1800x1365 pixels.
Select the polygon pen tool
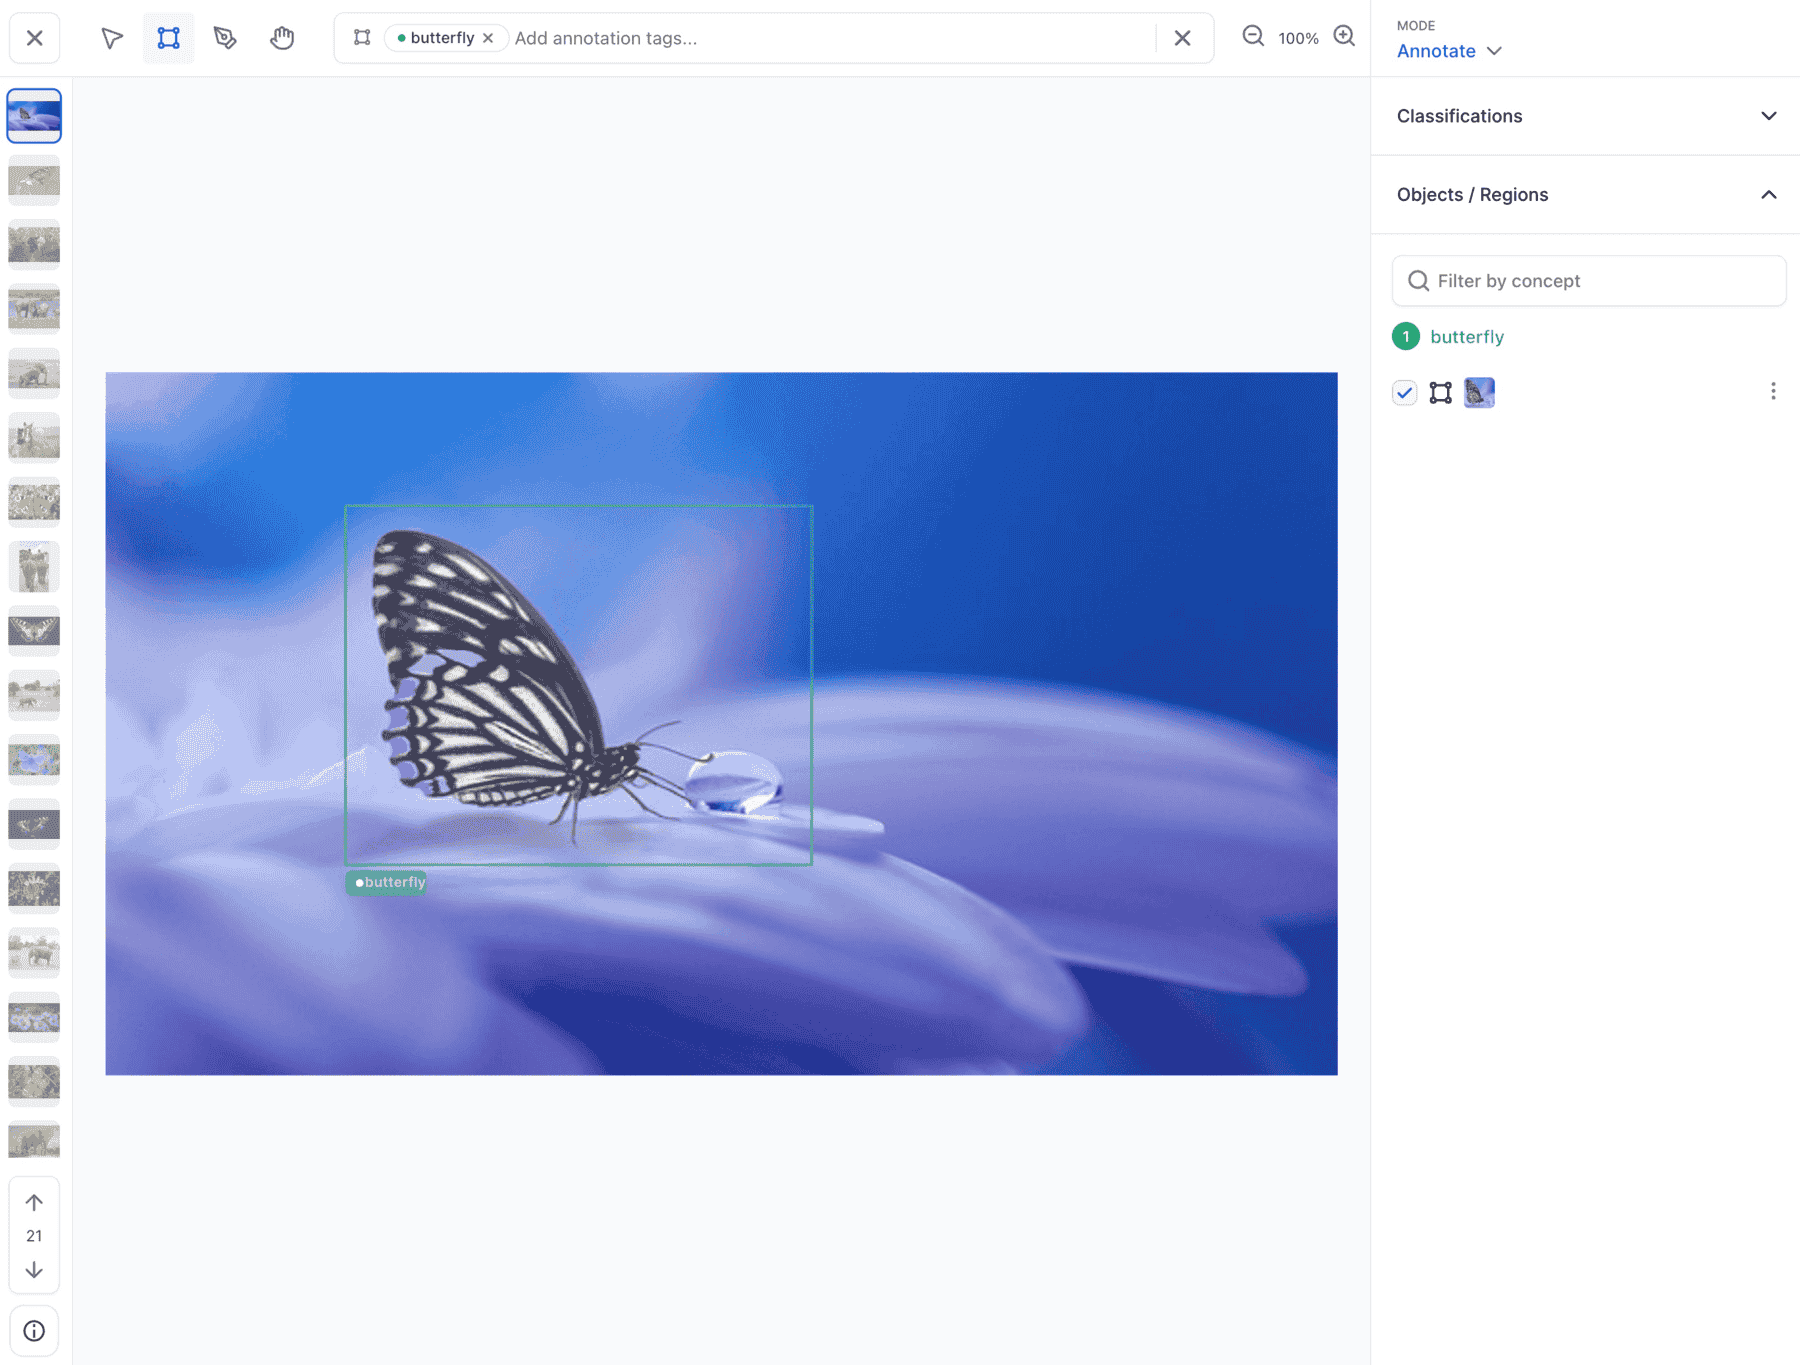(225, 38)
